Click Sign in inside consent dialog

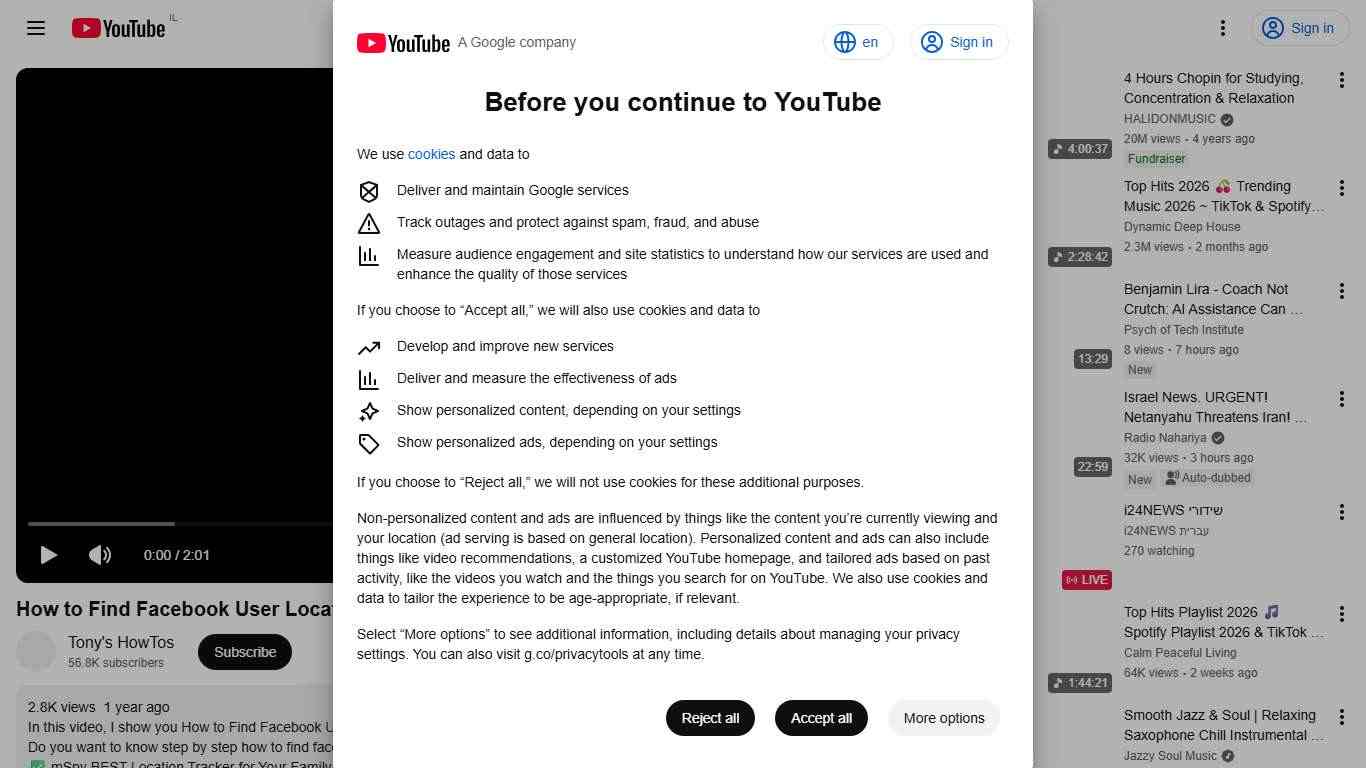(959, 42)
